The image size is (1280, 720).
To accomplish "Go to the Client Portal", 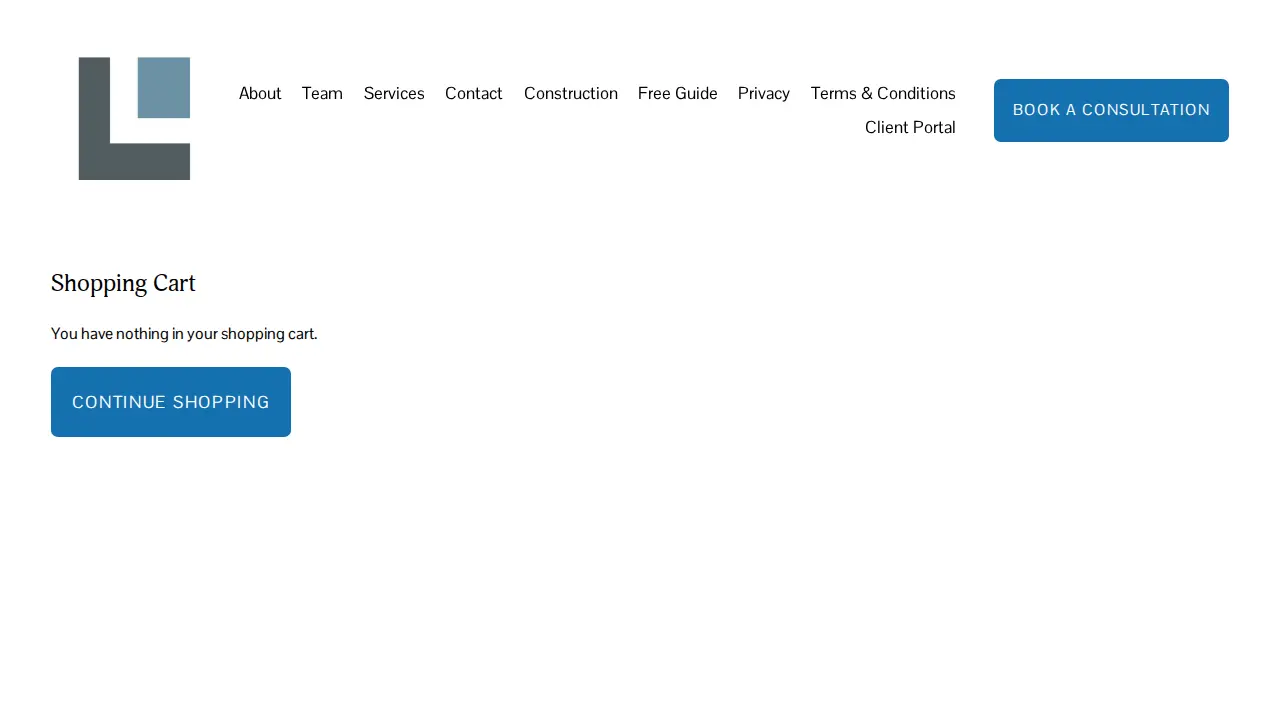I will click(910, 127).
